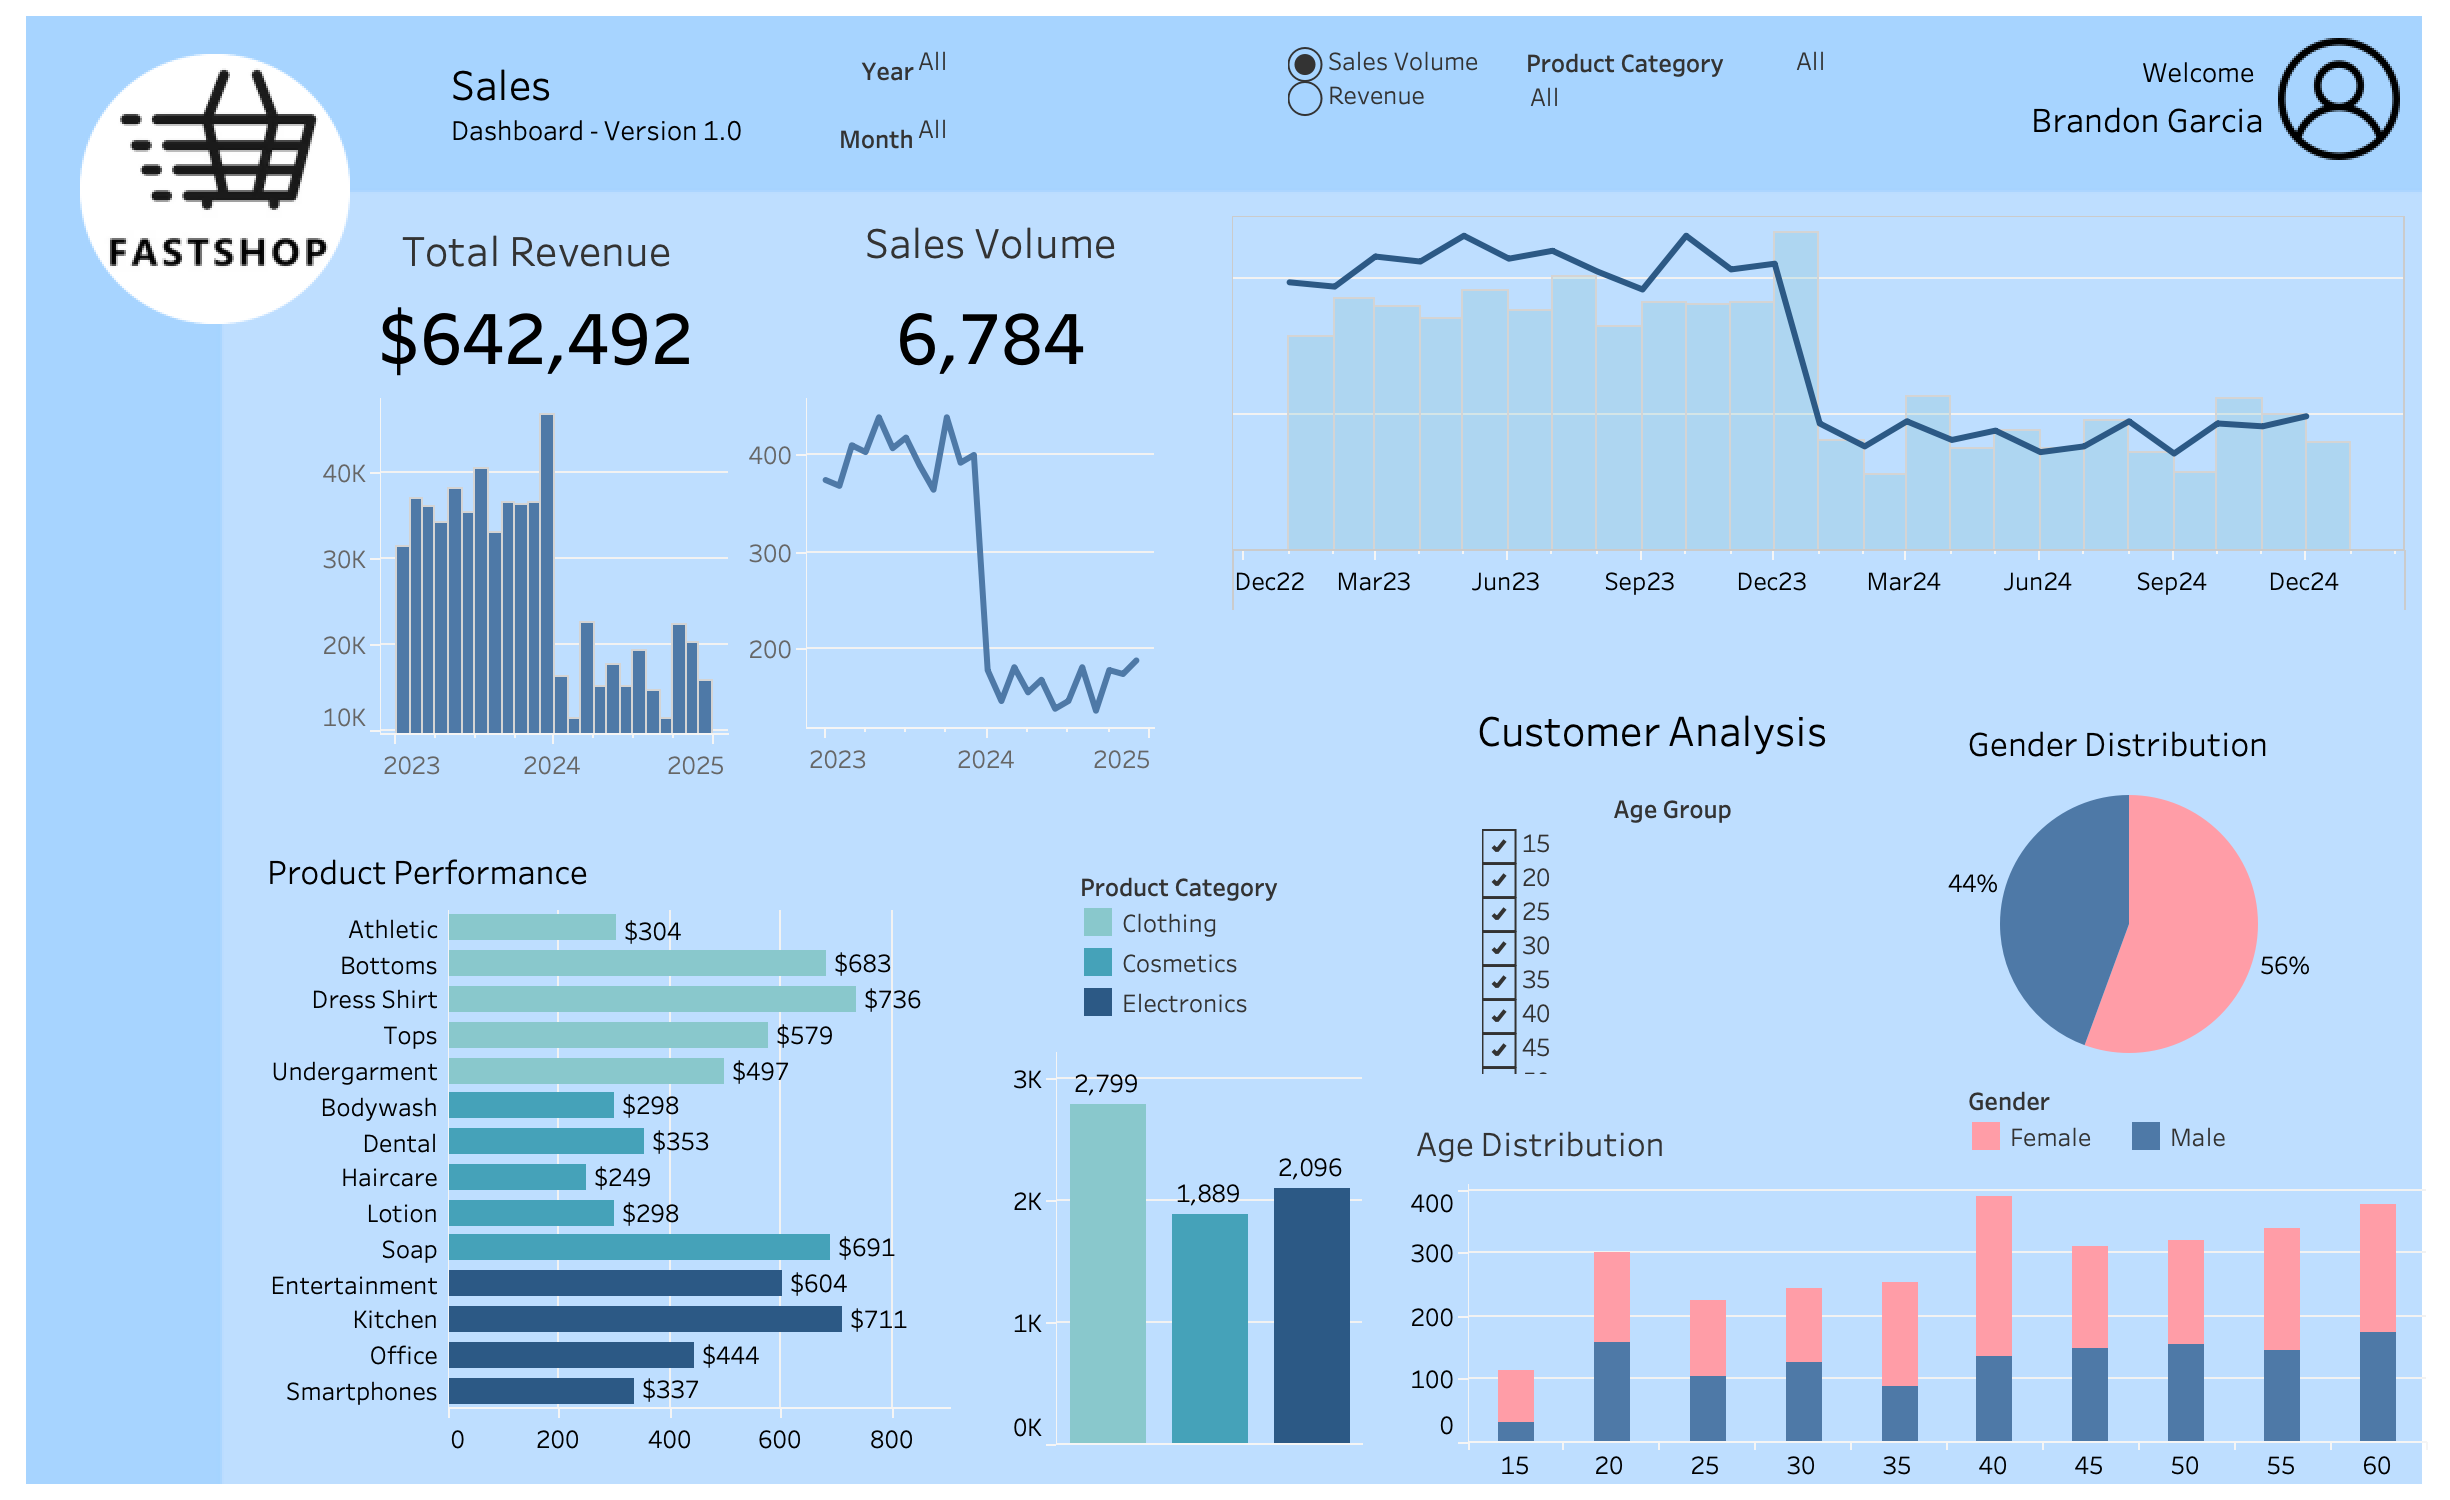
Task: Select the Dress Shirt $736 bar
Action: coord(651,999)
